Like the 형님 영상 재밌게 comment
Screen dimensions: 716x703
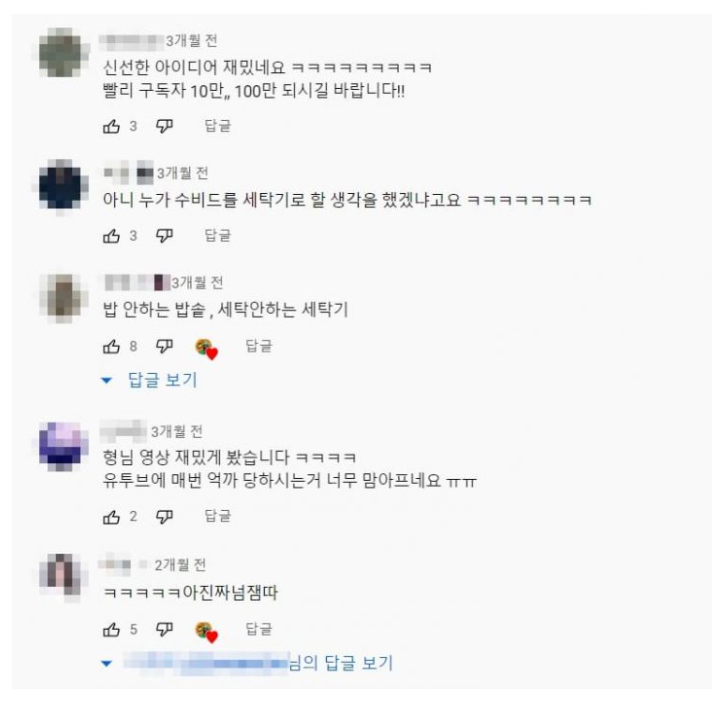(111, 517)
